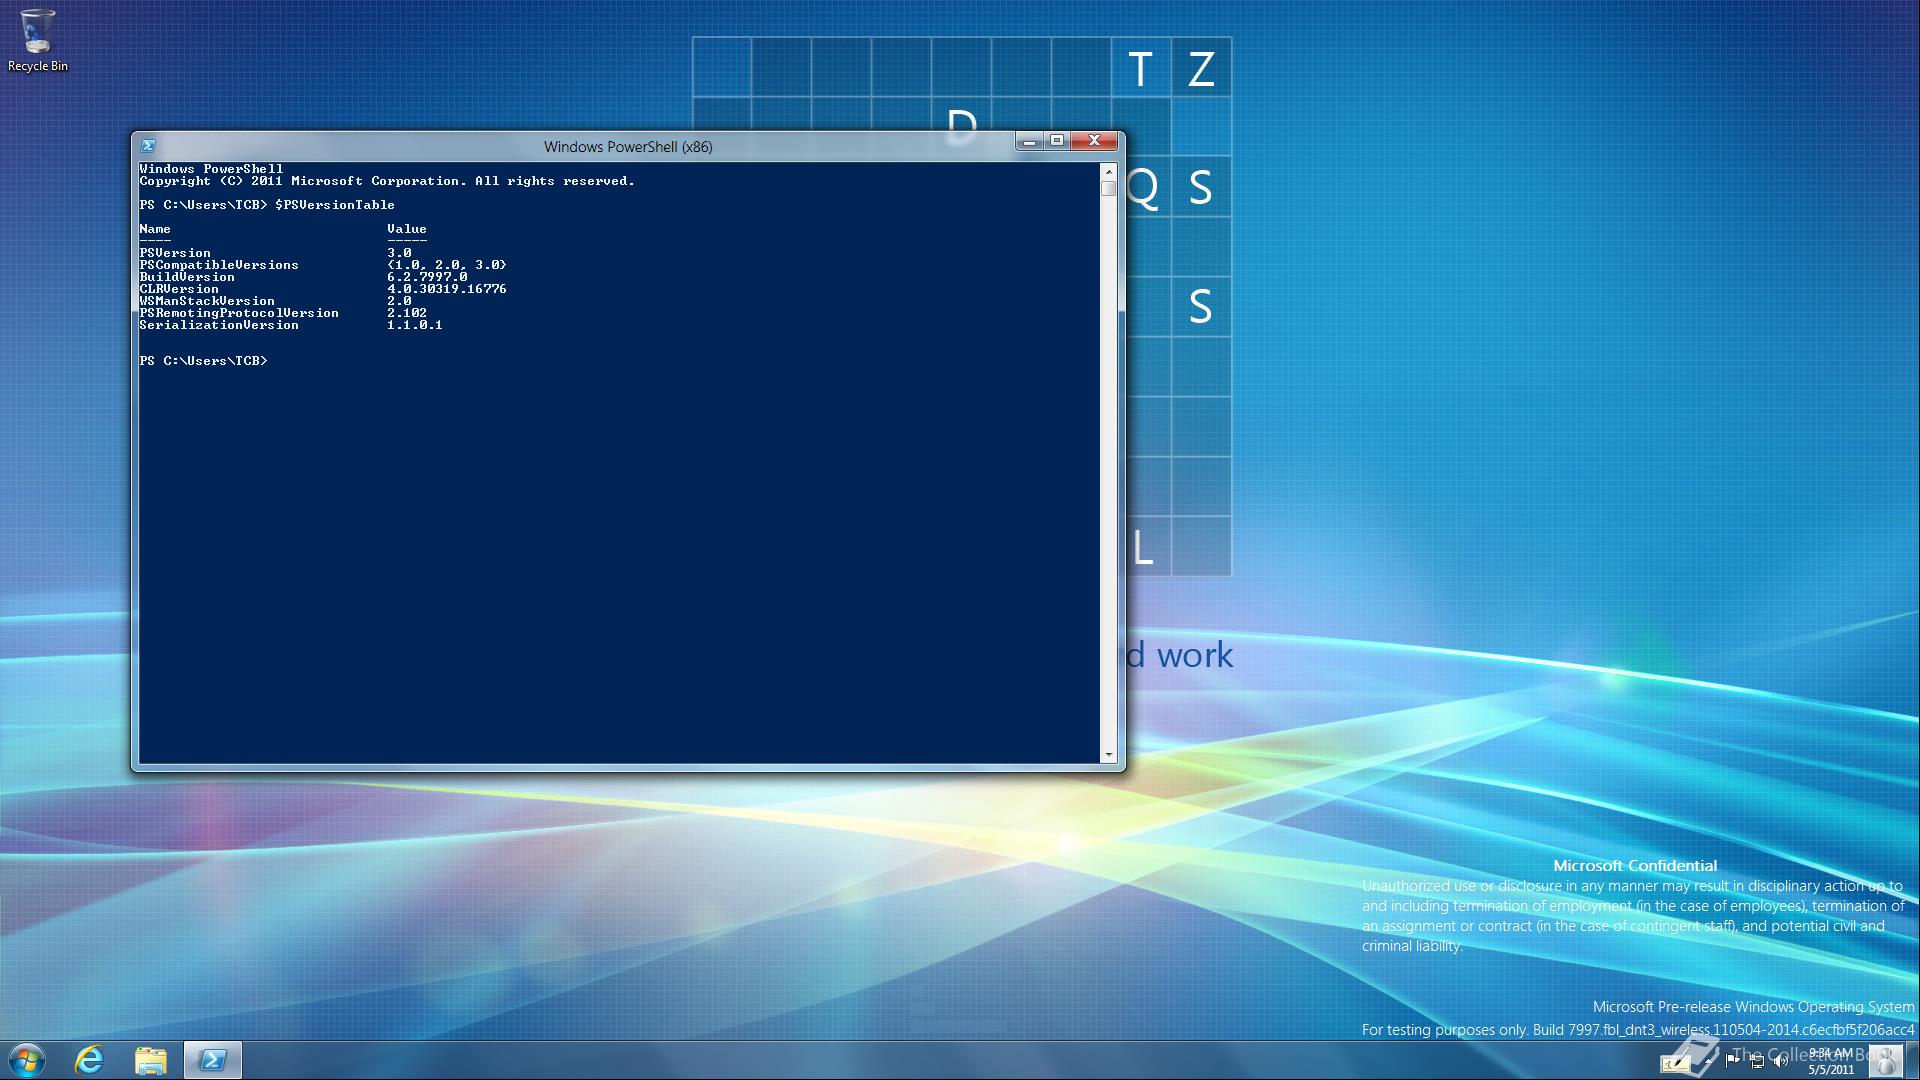Launch Internet Explorer from the taskbar
This screenshot has width=1920, height=1080.
pyautogui.click(x=89, y=1060)
